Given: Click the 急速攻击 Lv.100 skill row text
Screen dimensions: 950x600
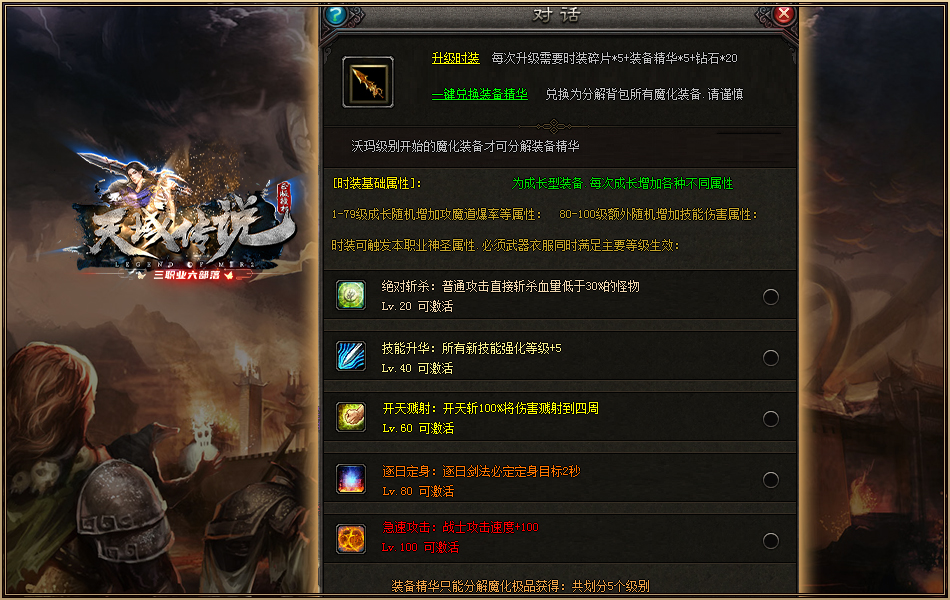Looking at the screenshot, I should pyautogui.click(x=460, y=537).
